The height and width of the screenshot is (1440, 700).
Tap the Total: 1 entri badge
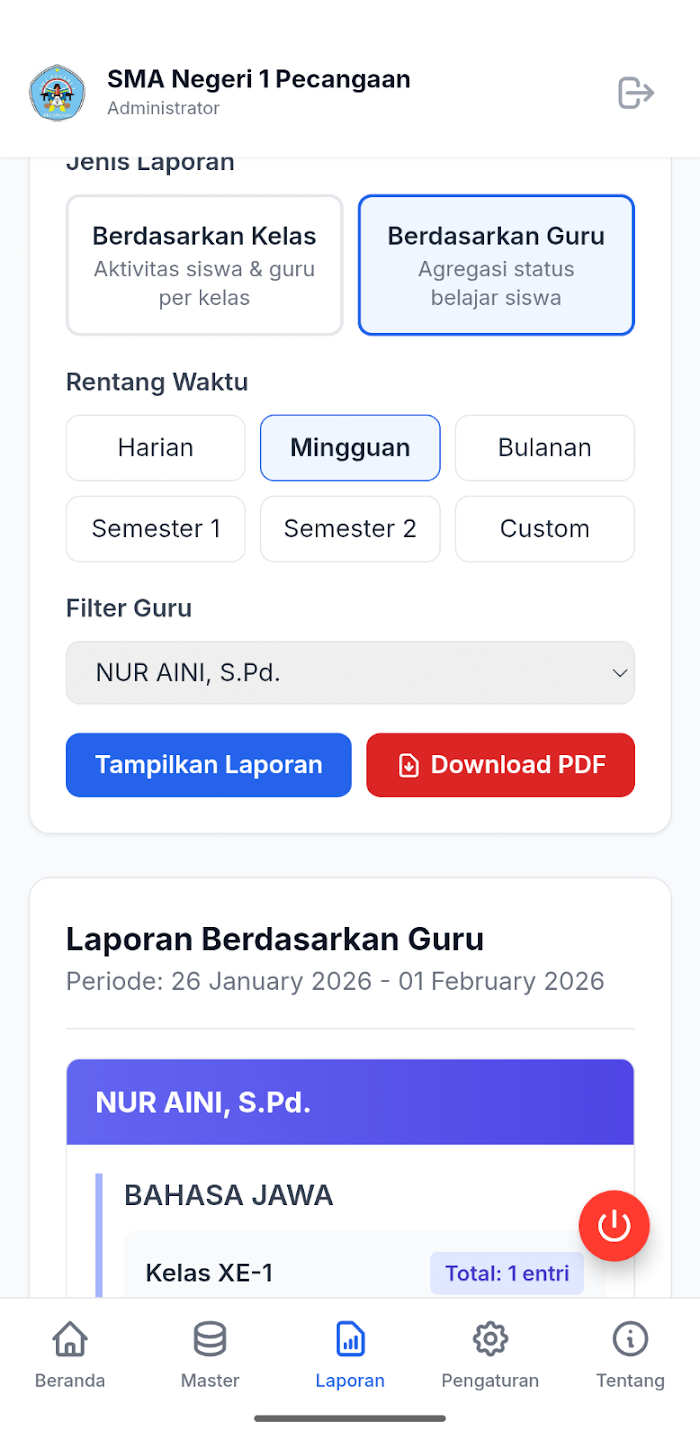507,1273
